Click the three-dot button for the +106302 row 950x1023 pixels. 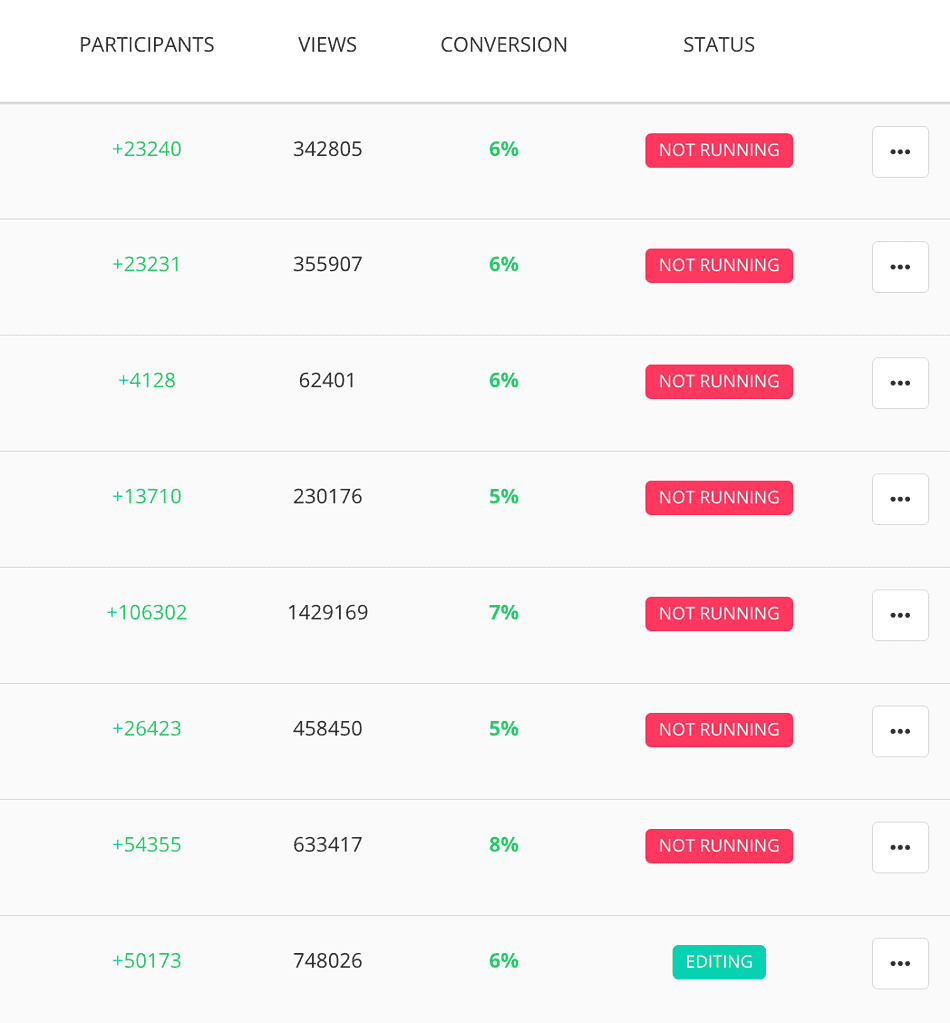pyautogui.click(x=900, y=615)
